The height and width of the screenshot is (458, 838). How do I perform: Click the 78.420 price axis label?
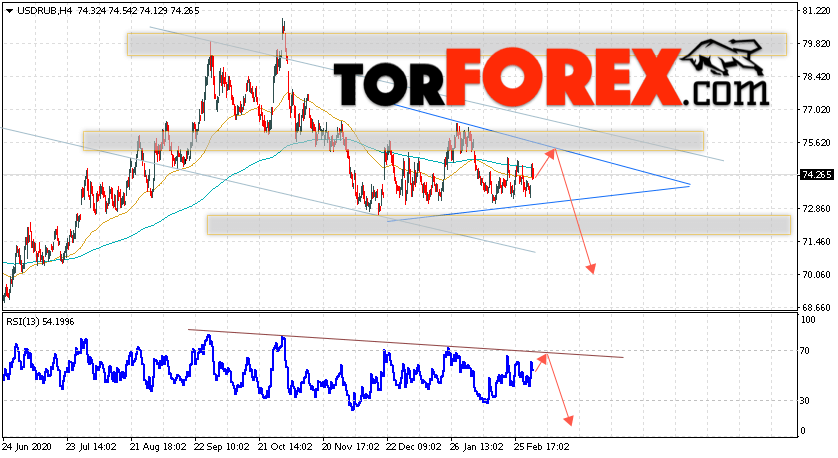[817, 77]
